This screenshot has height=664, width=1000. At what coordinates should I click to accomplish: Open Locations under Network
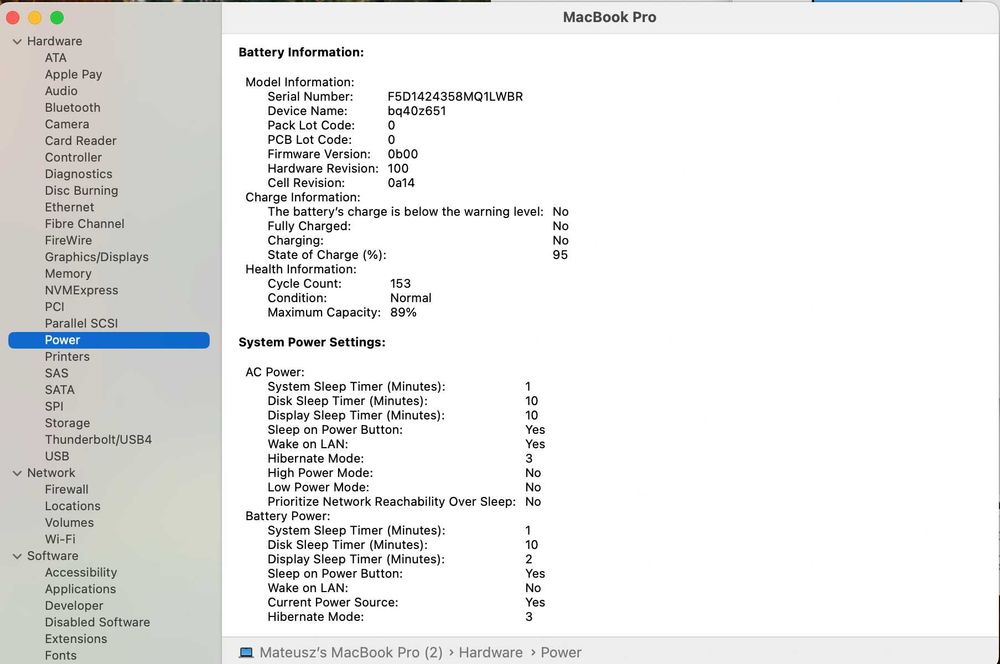click(73, 506)
